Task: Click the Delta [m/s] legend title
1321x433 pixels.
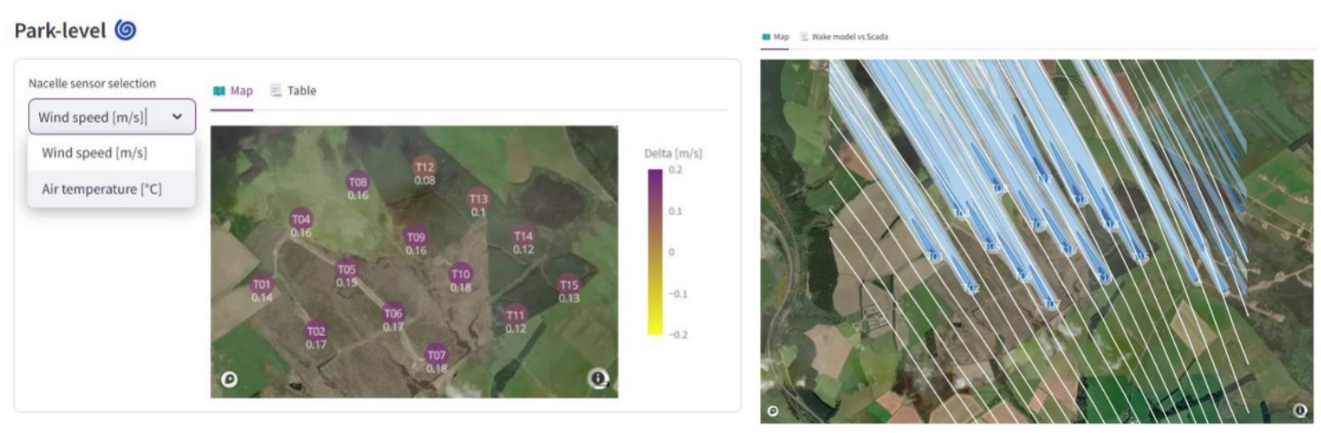Action: coord(673,154)
